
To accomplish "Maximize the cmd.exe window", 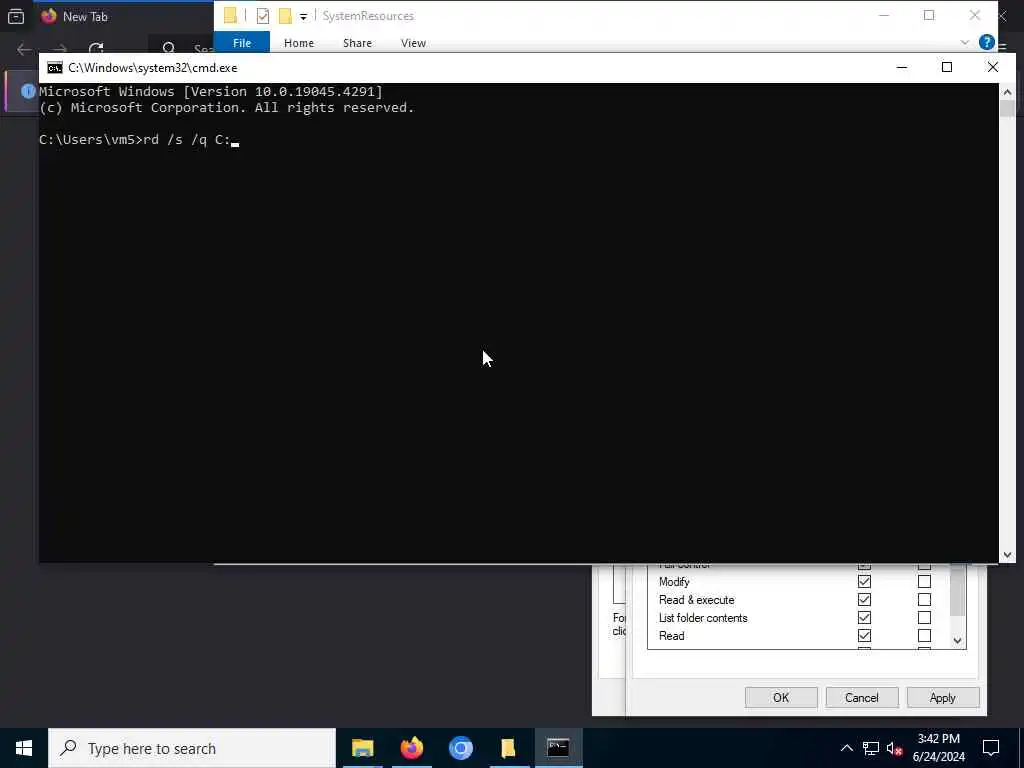I will tap(947, 67).
